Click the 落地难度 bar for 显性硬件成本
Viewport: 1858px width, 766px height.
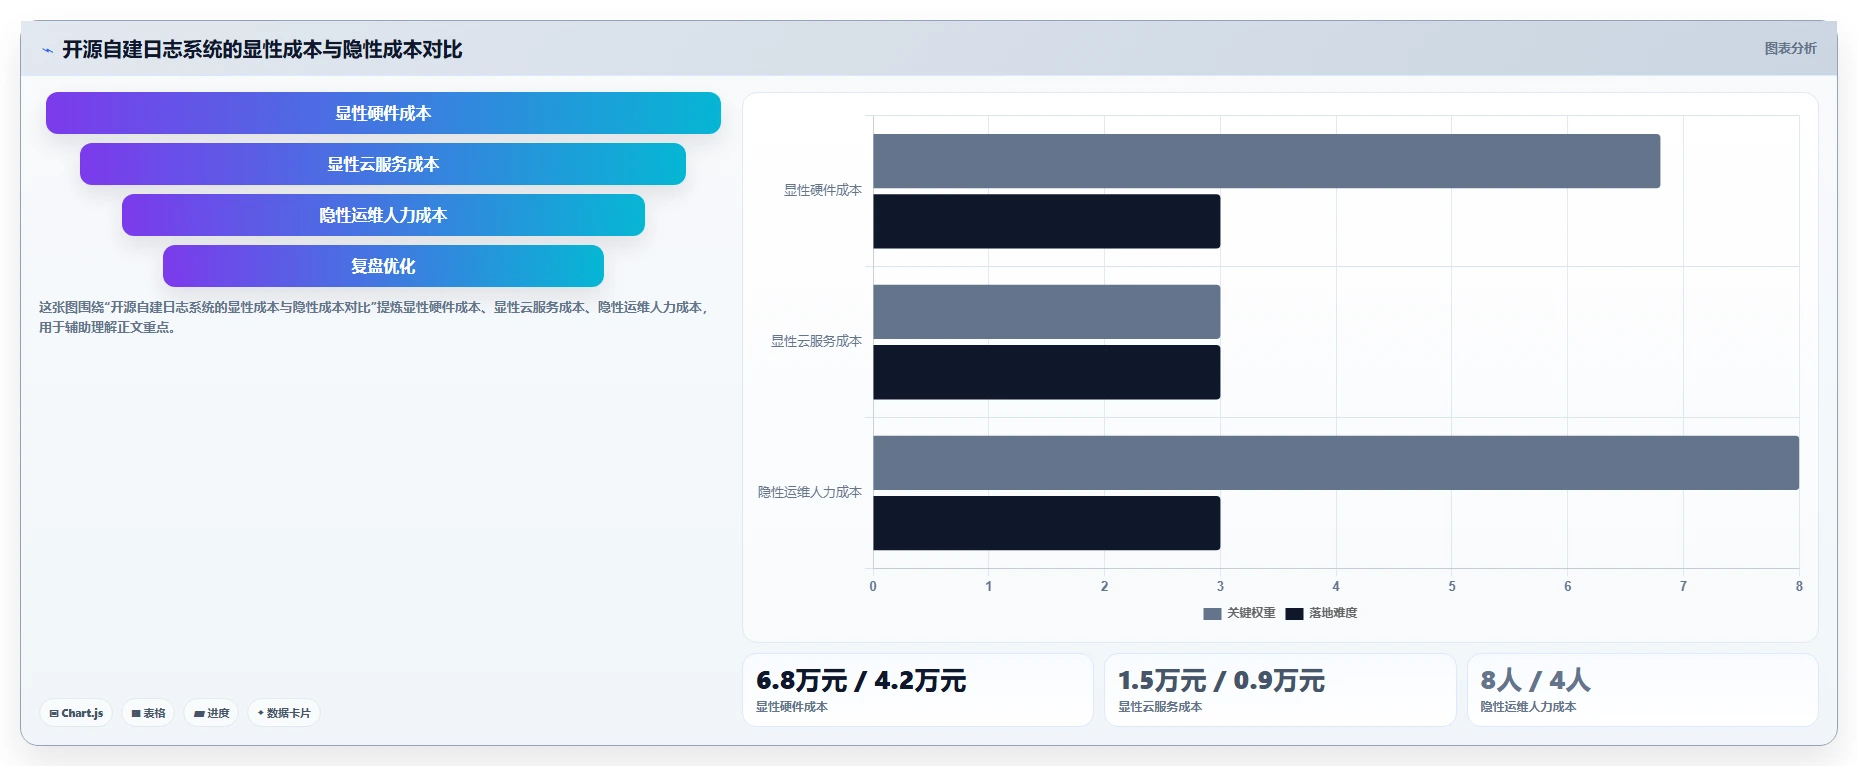pyautogui.click(x=1046, y=221)
